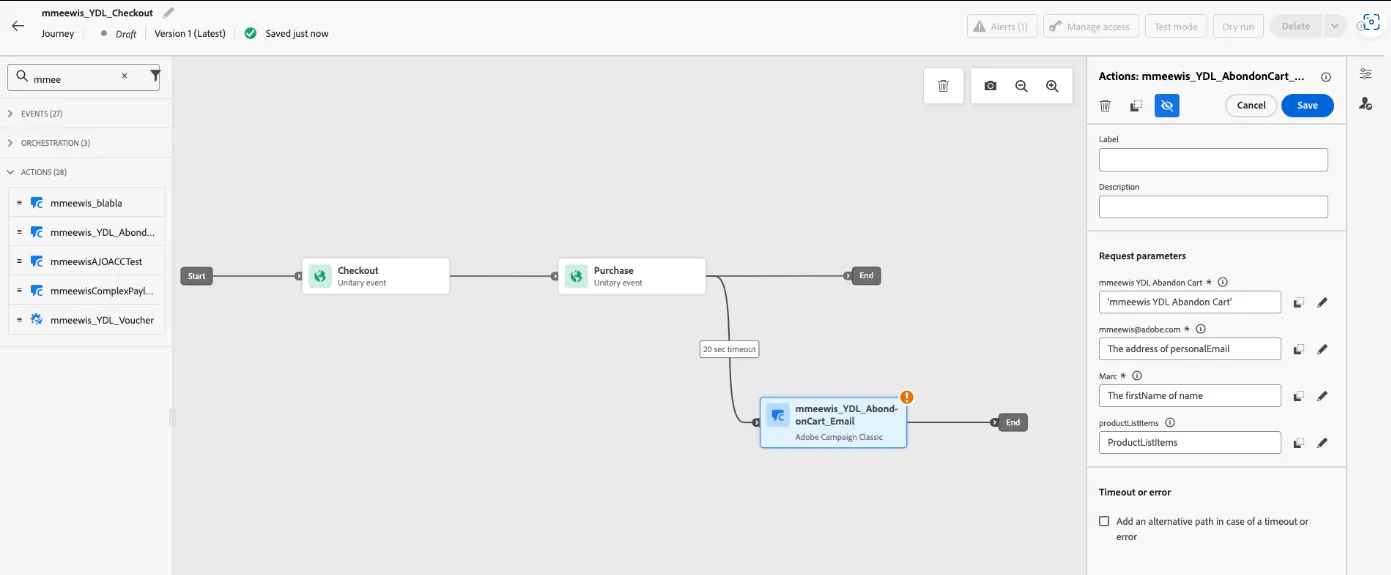Select the mmeewisComplexPayl... action
The image size is (1391, 575).
(87, 290)
